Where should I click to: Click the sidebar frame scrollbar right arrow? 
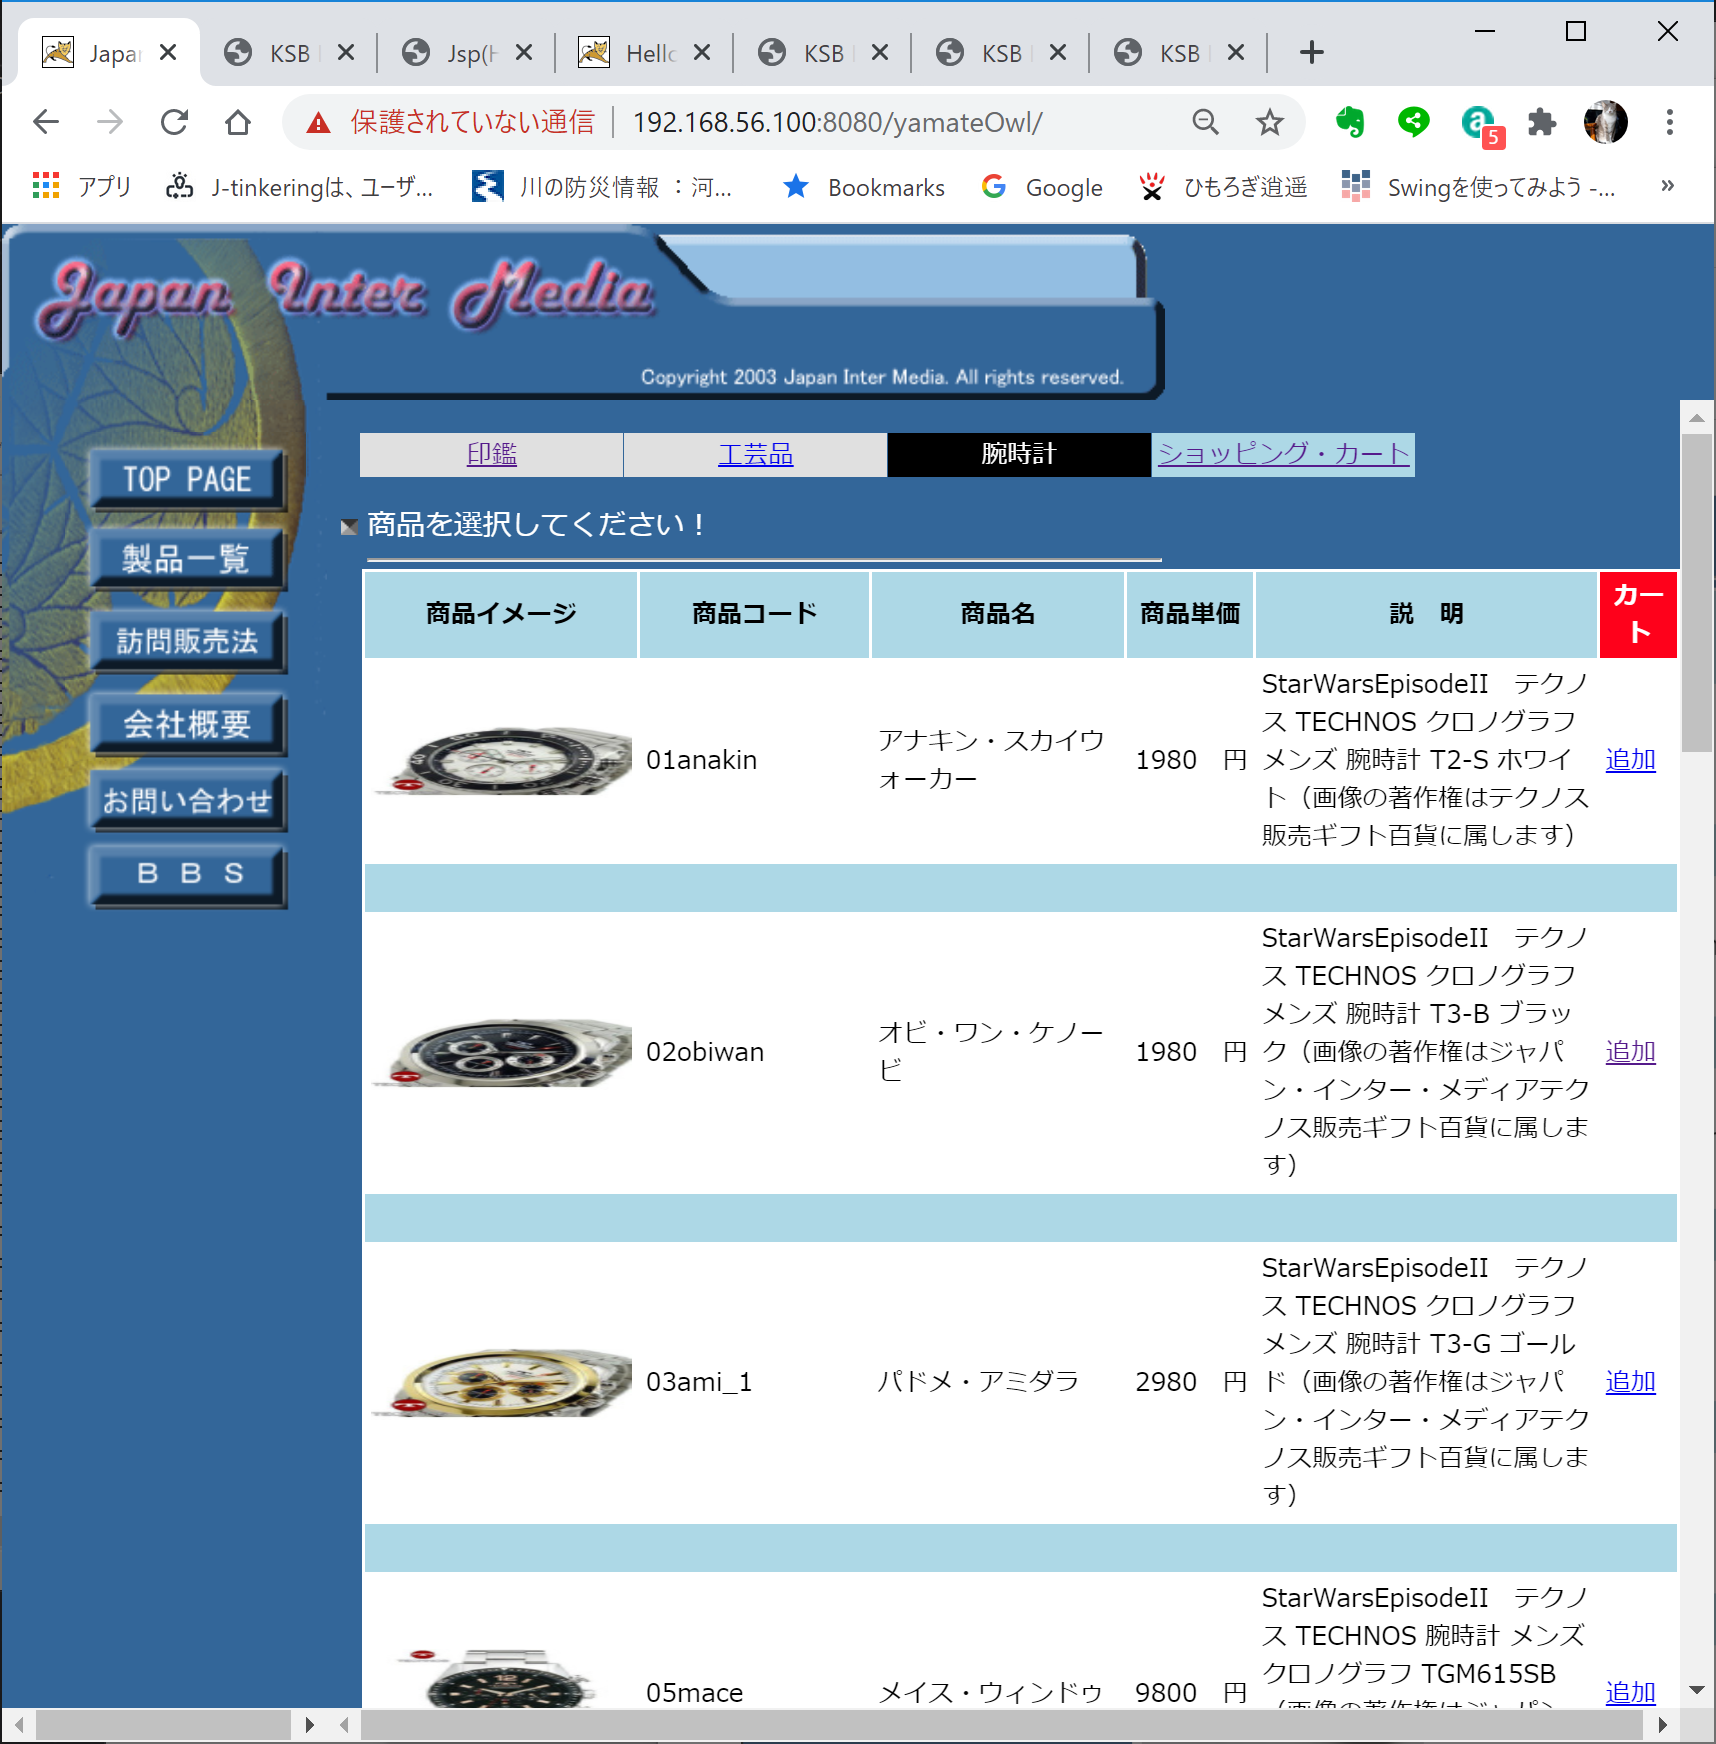tap(309, 1725)
